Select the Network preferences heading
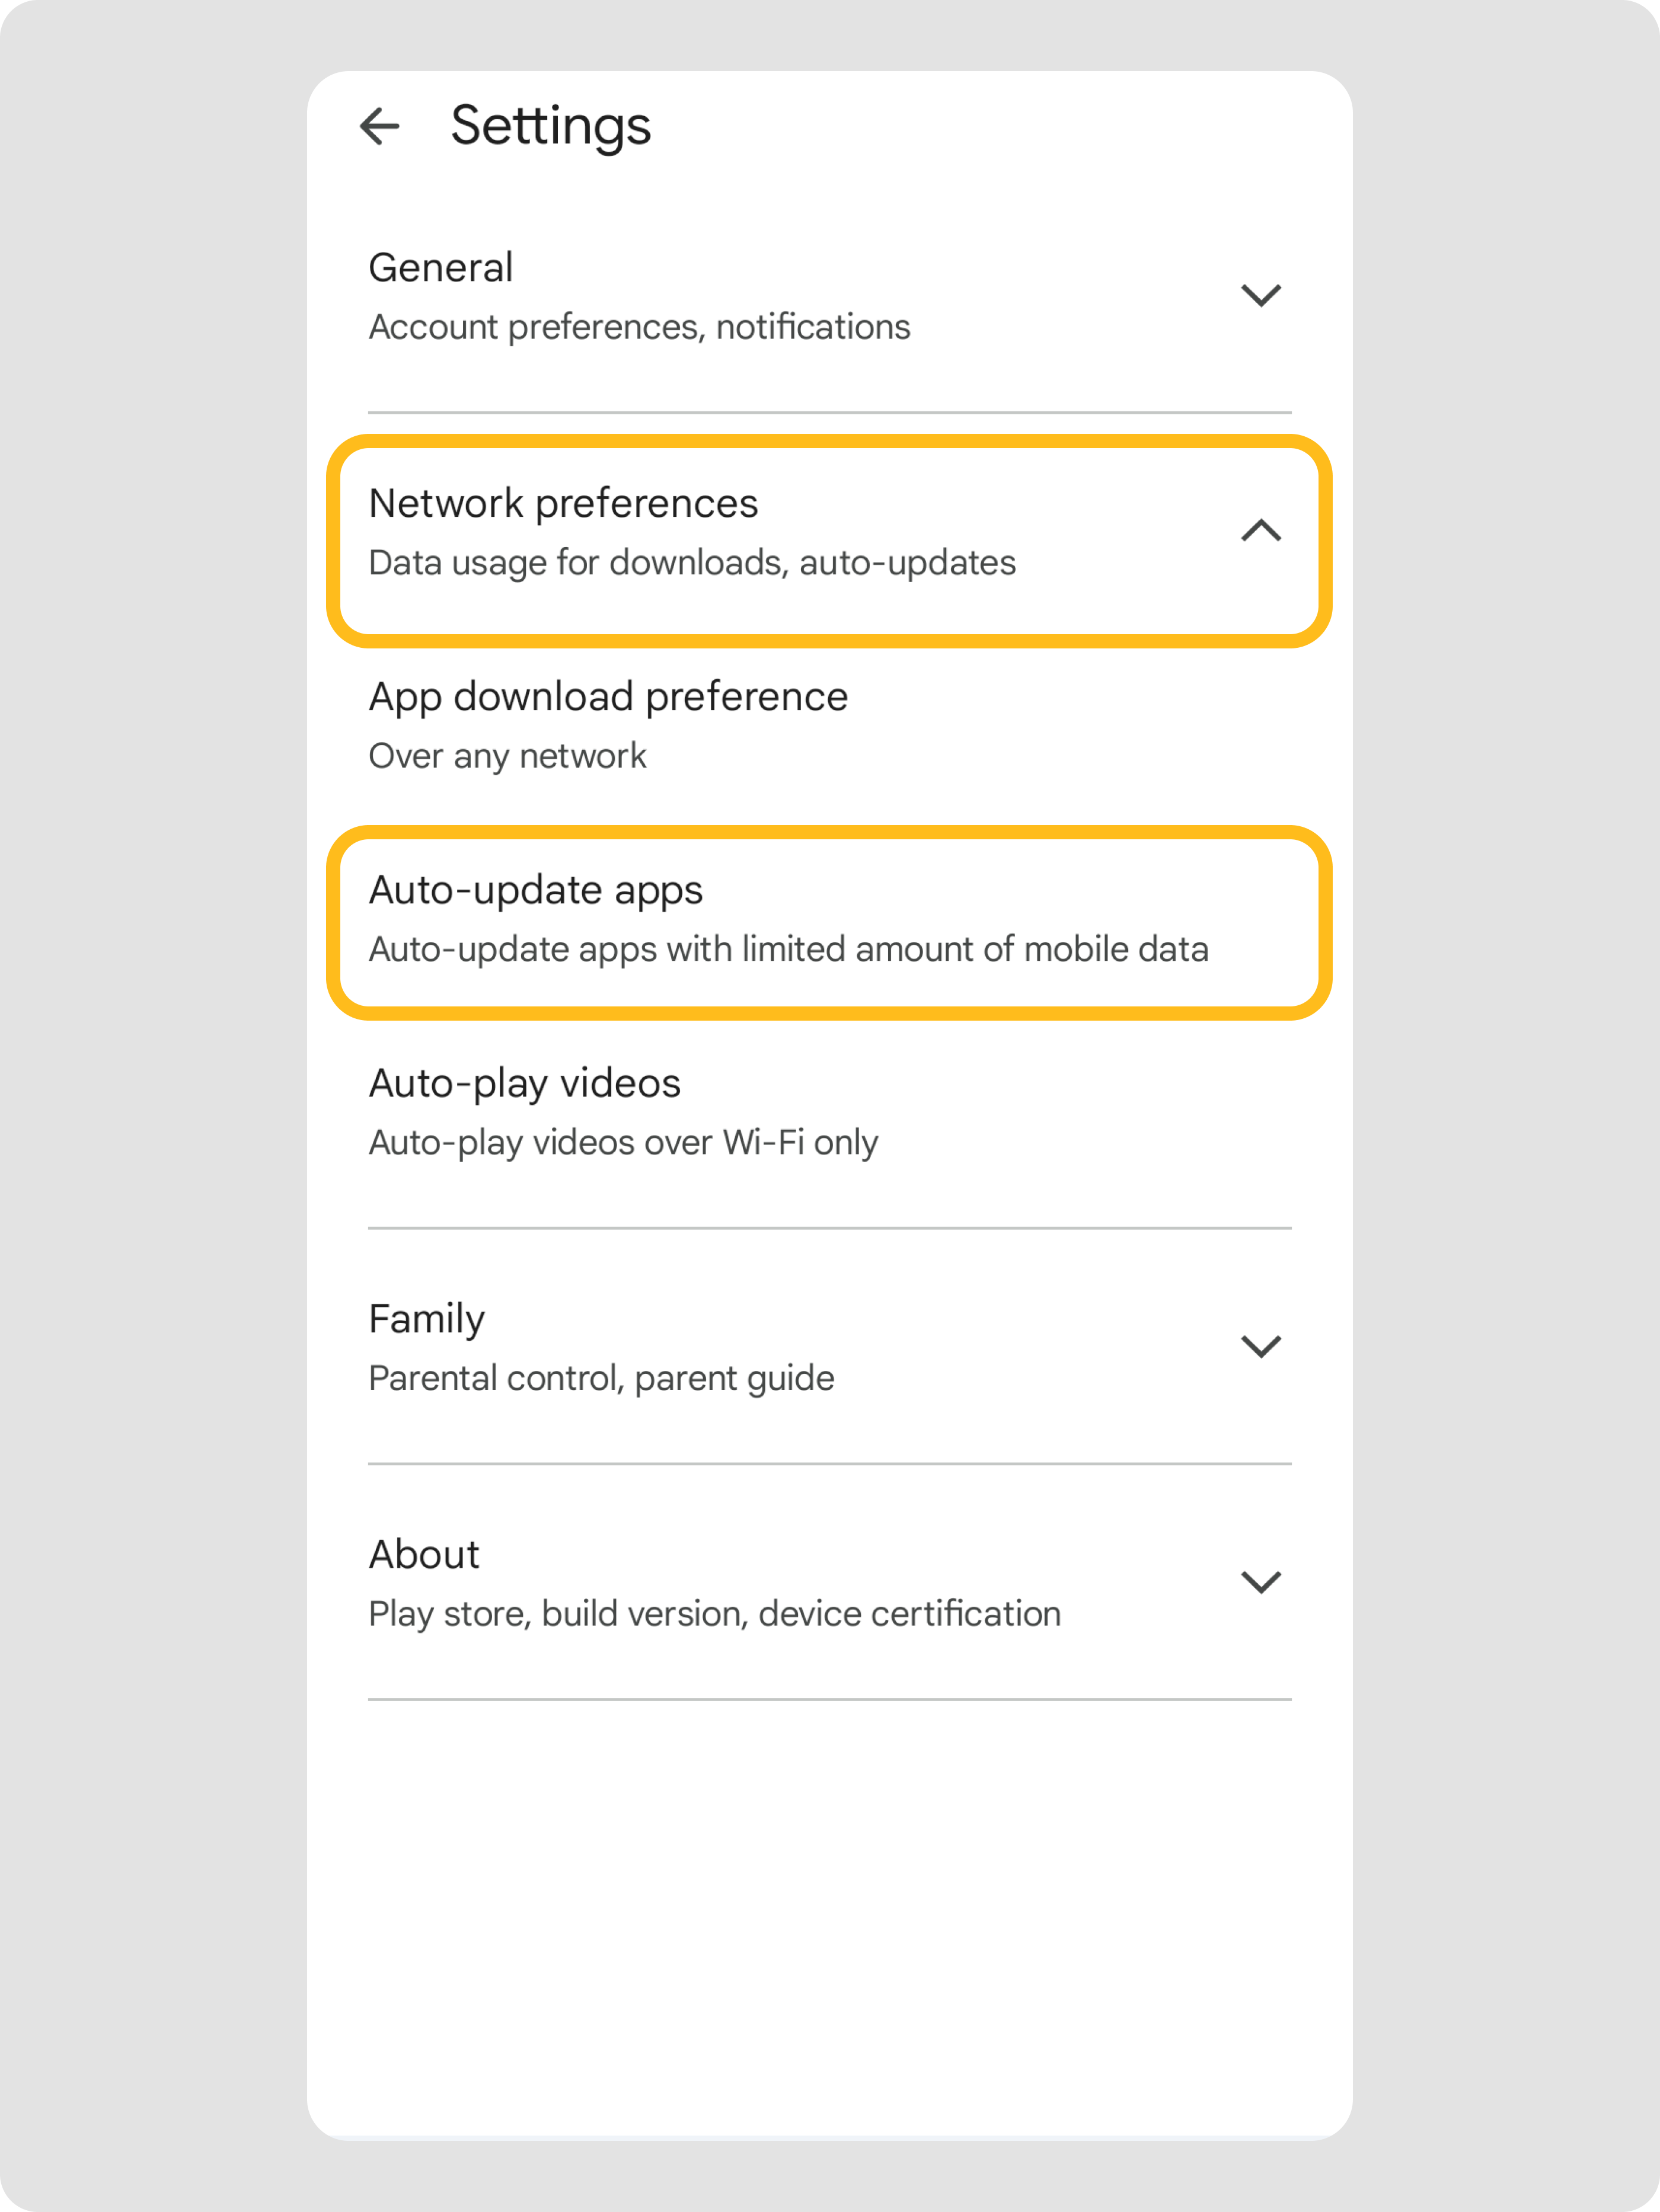 coord(563,504)
